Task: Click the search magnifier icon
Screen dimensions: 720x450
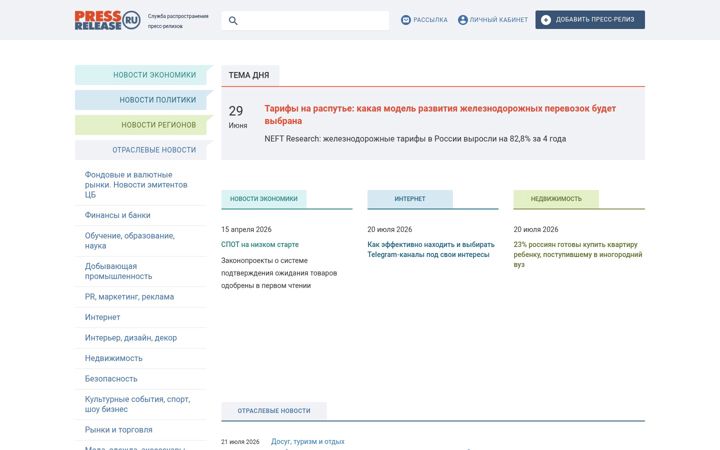Action: 233,21
